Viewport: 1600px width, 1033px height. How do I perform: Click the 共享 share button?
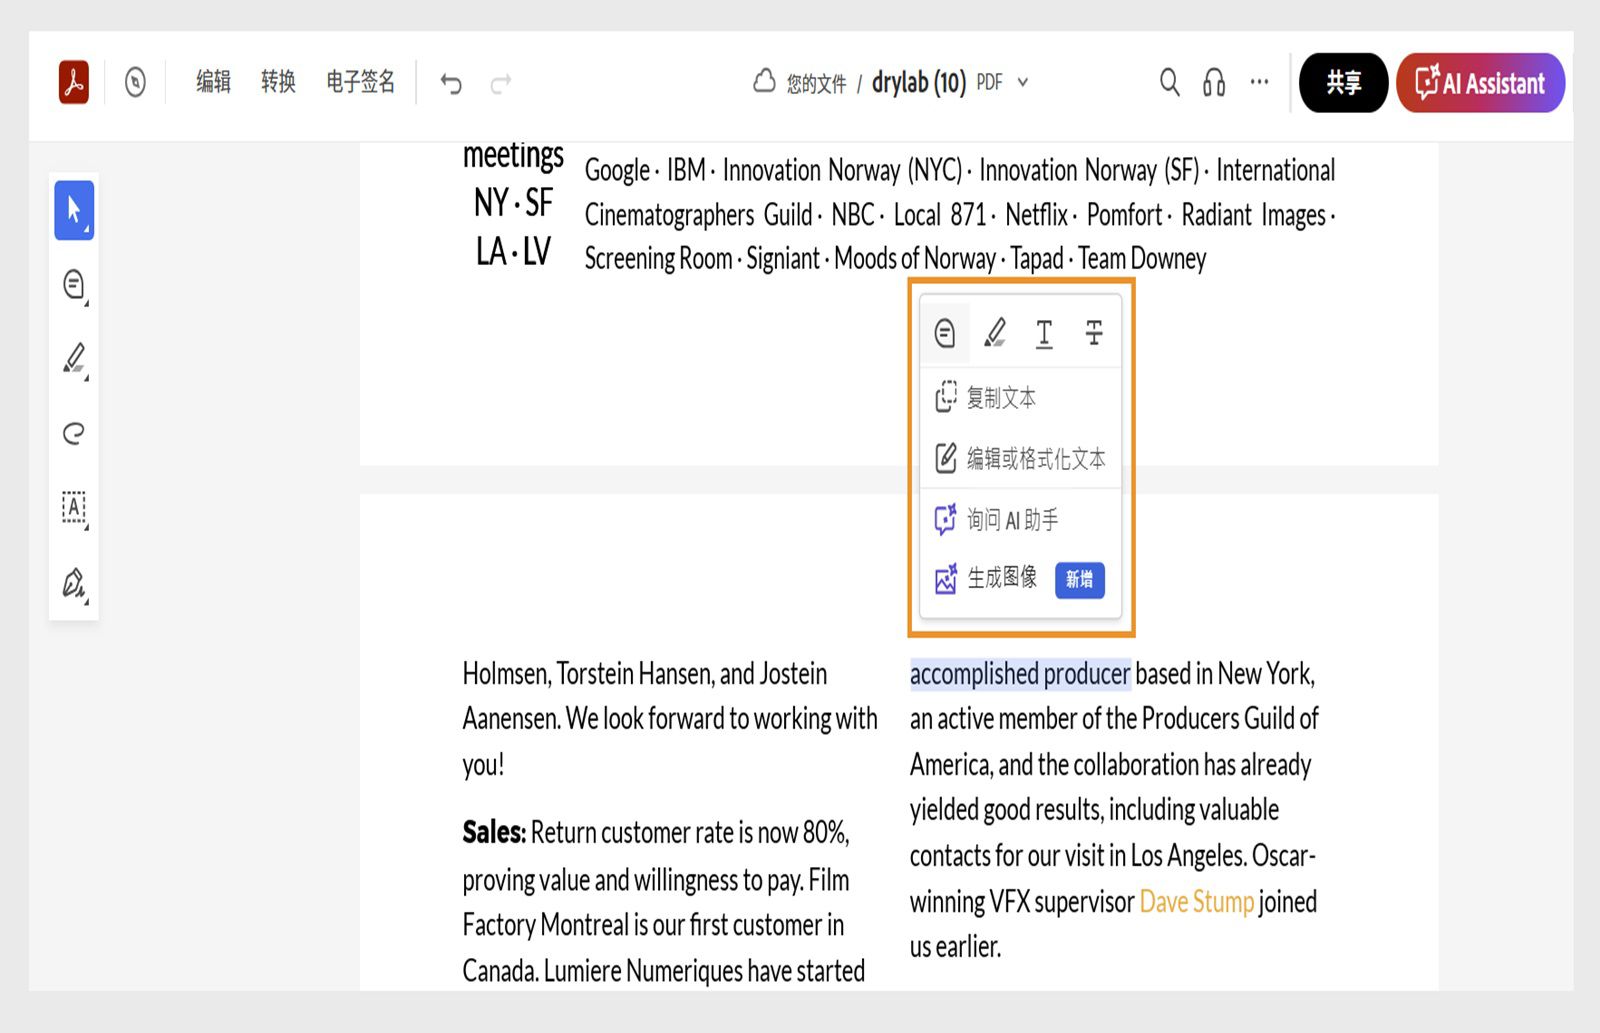tap(1343, 83)
